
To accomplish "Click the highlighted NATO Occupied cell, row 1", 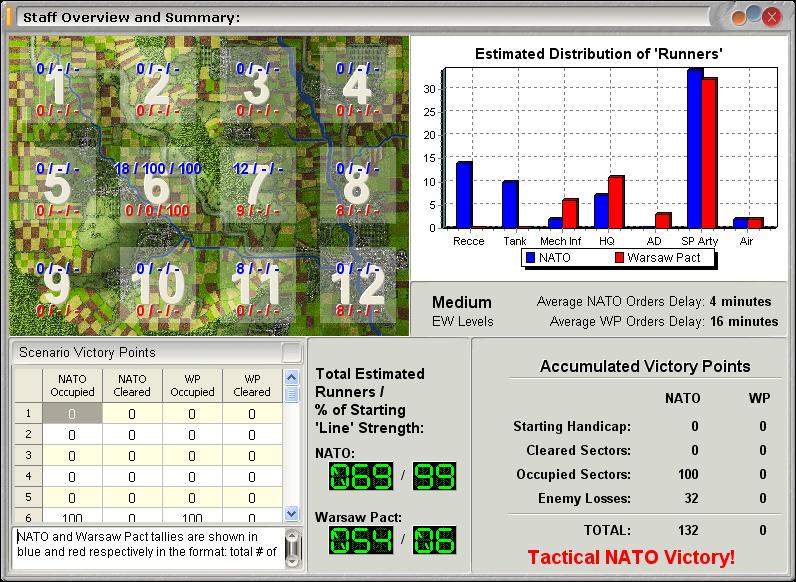I will [x=72, y=413].
